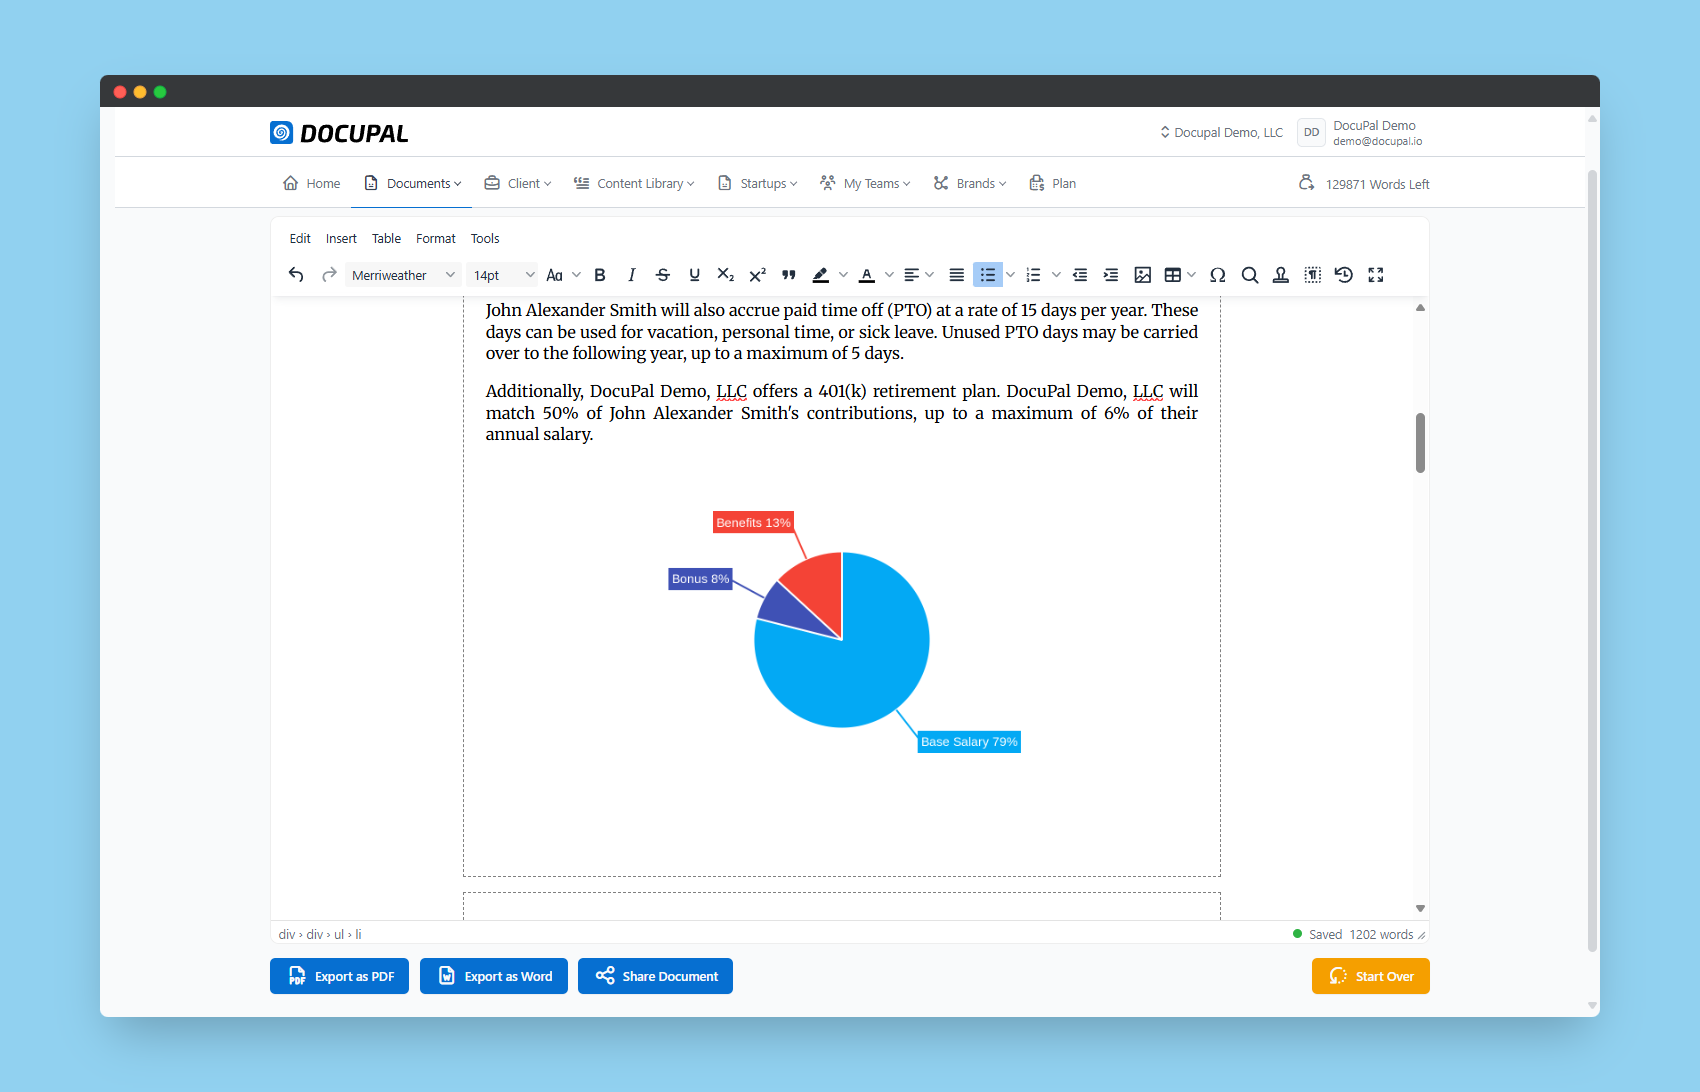Image resolution: width=1700 pixels, height=1092 pixels.
Task: Click the stamp icon in toolbar
Action: pos(1281,275)
